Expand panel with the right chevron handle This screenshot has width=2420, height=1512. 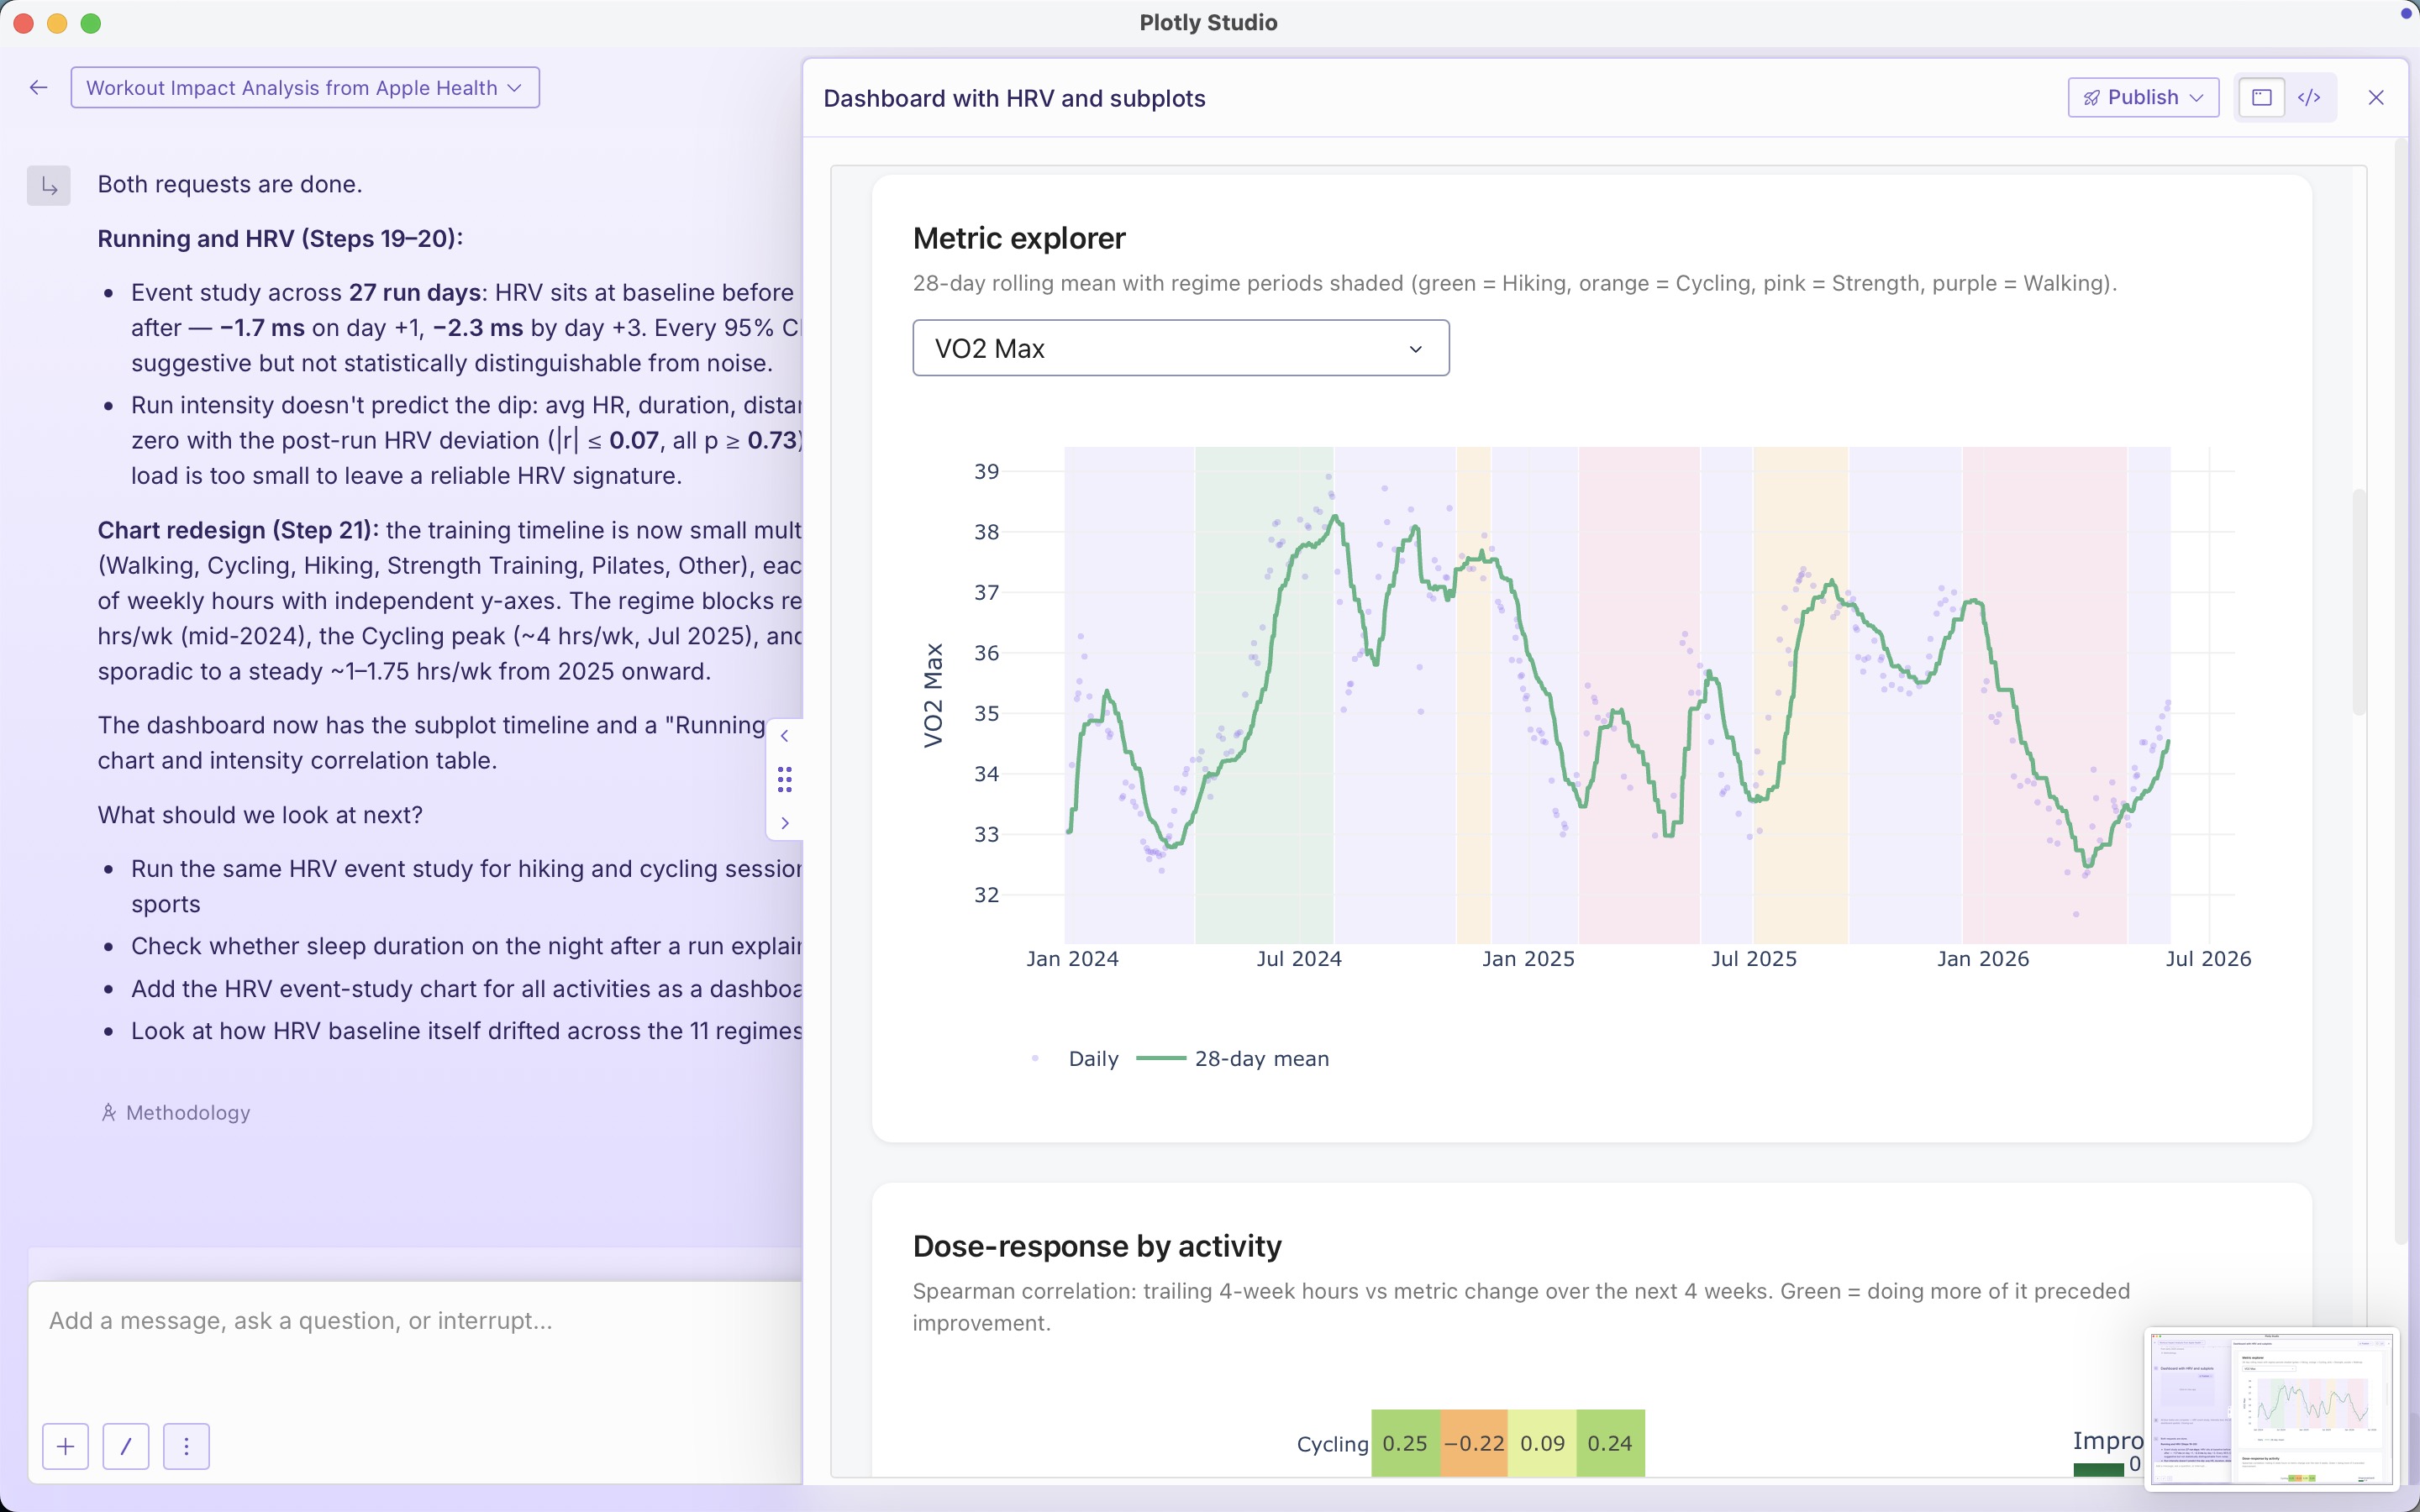[785, 823]
